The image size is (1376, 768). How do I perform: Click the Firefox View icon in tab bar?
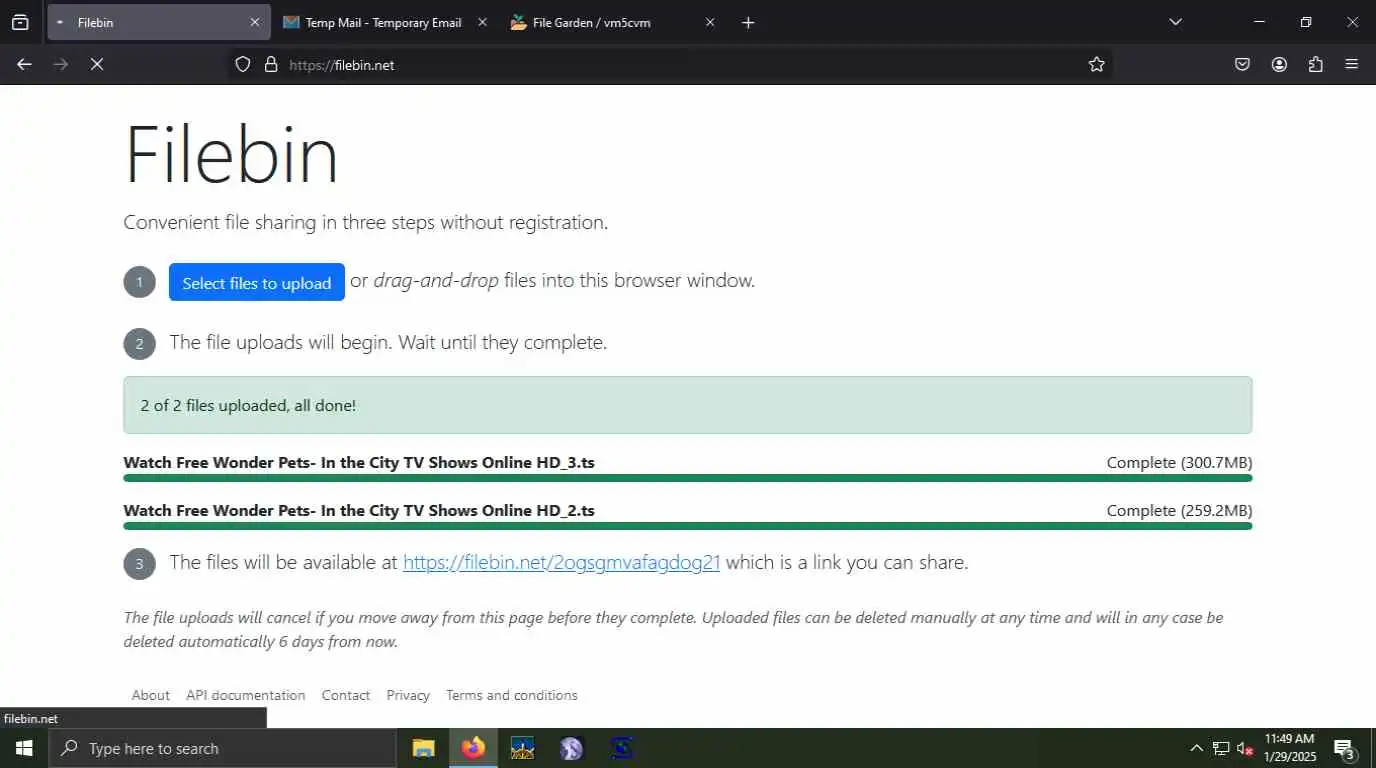click(20, 22)
